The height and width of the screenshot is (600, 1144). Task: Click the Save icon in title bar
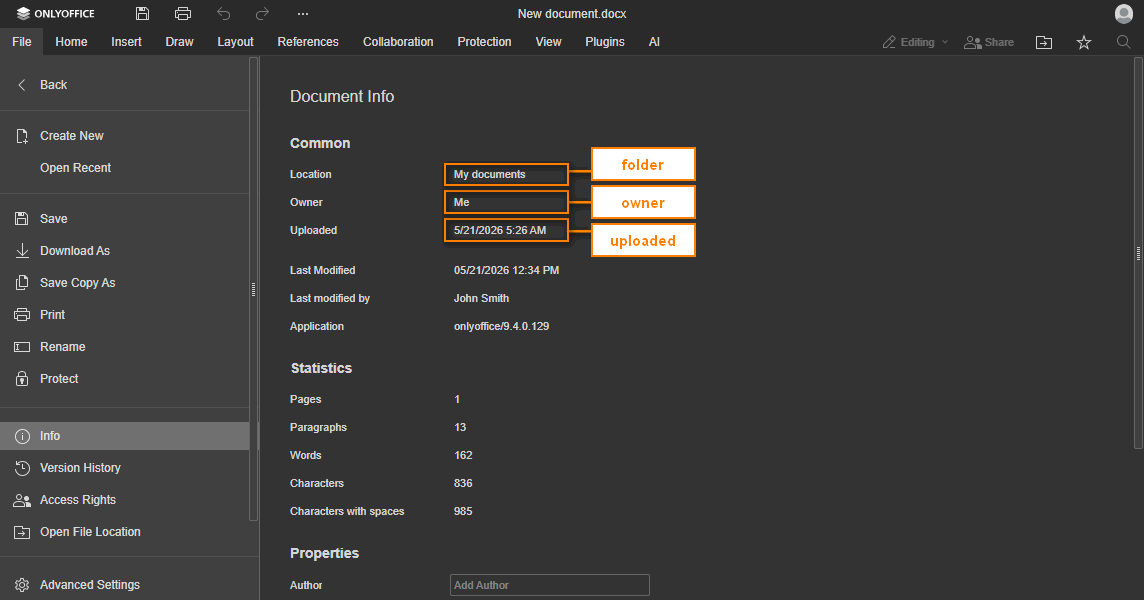coord(142,14)
